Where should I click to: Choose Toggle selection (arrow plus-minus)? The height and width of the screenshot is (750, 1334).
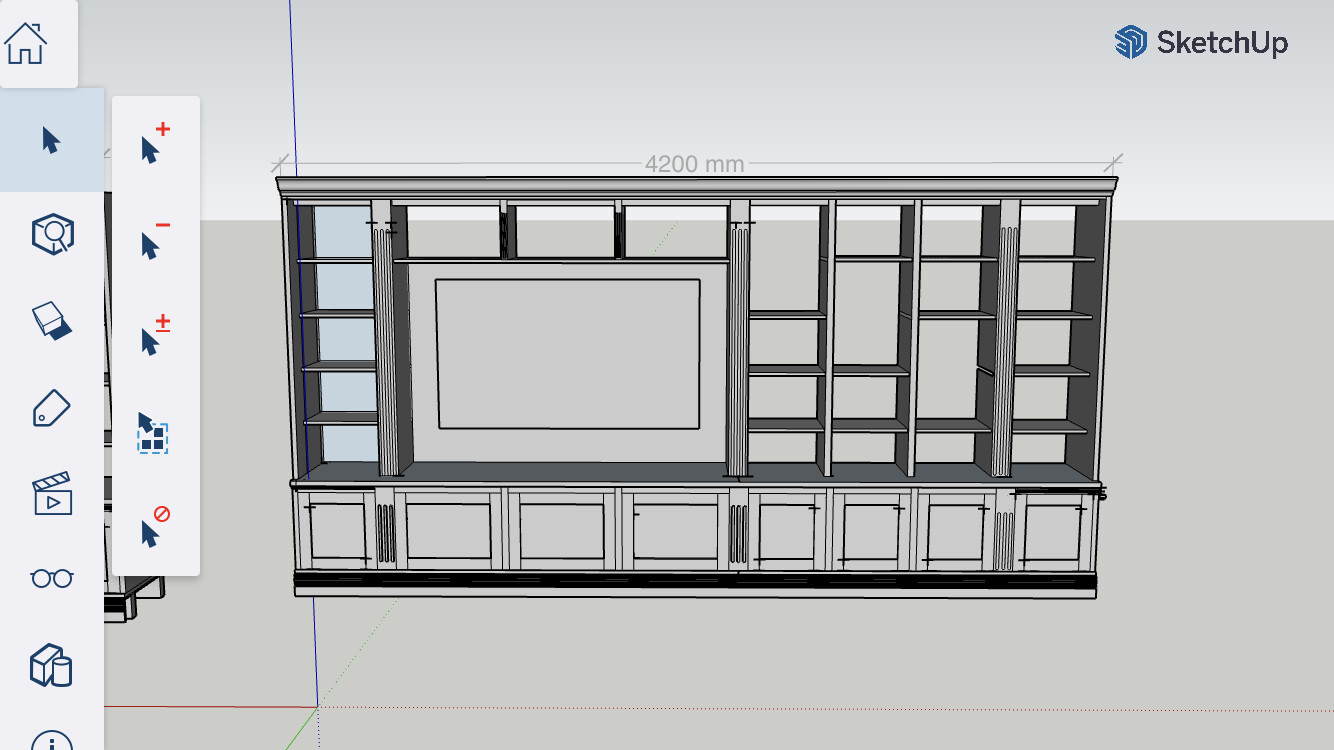click(x=155, y=336)
